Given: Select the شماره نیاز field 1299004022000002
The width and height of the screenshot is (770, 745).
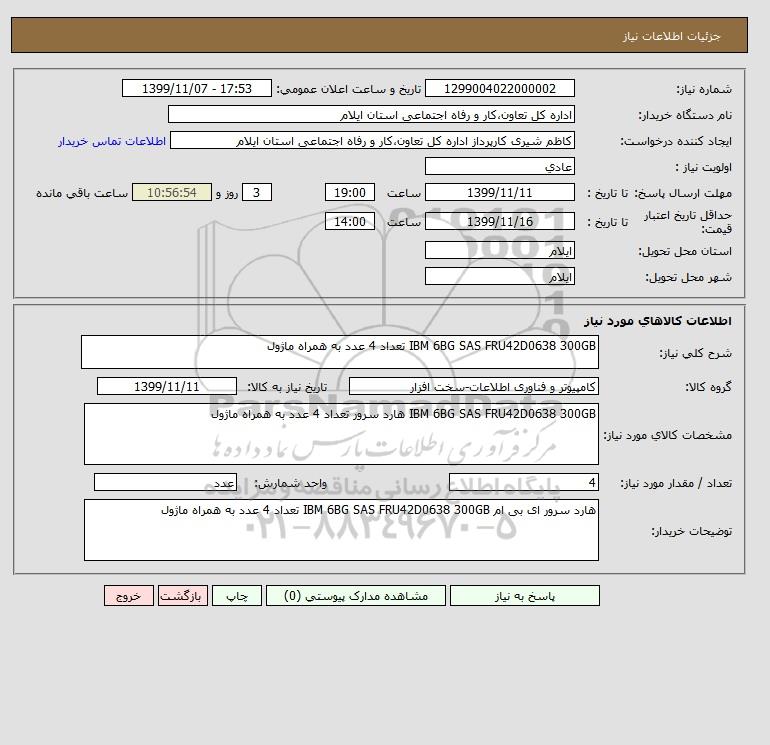Looking at the screenshot, I should [x=499, y=88].
